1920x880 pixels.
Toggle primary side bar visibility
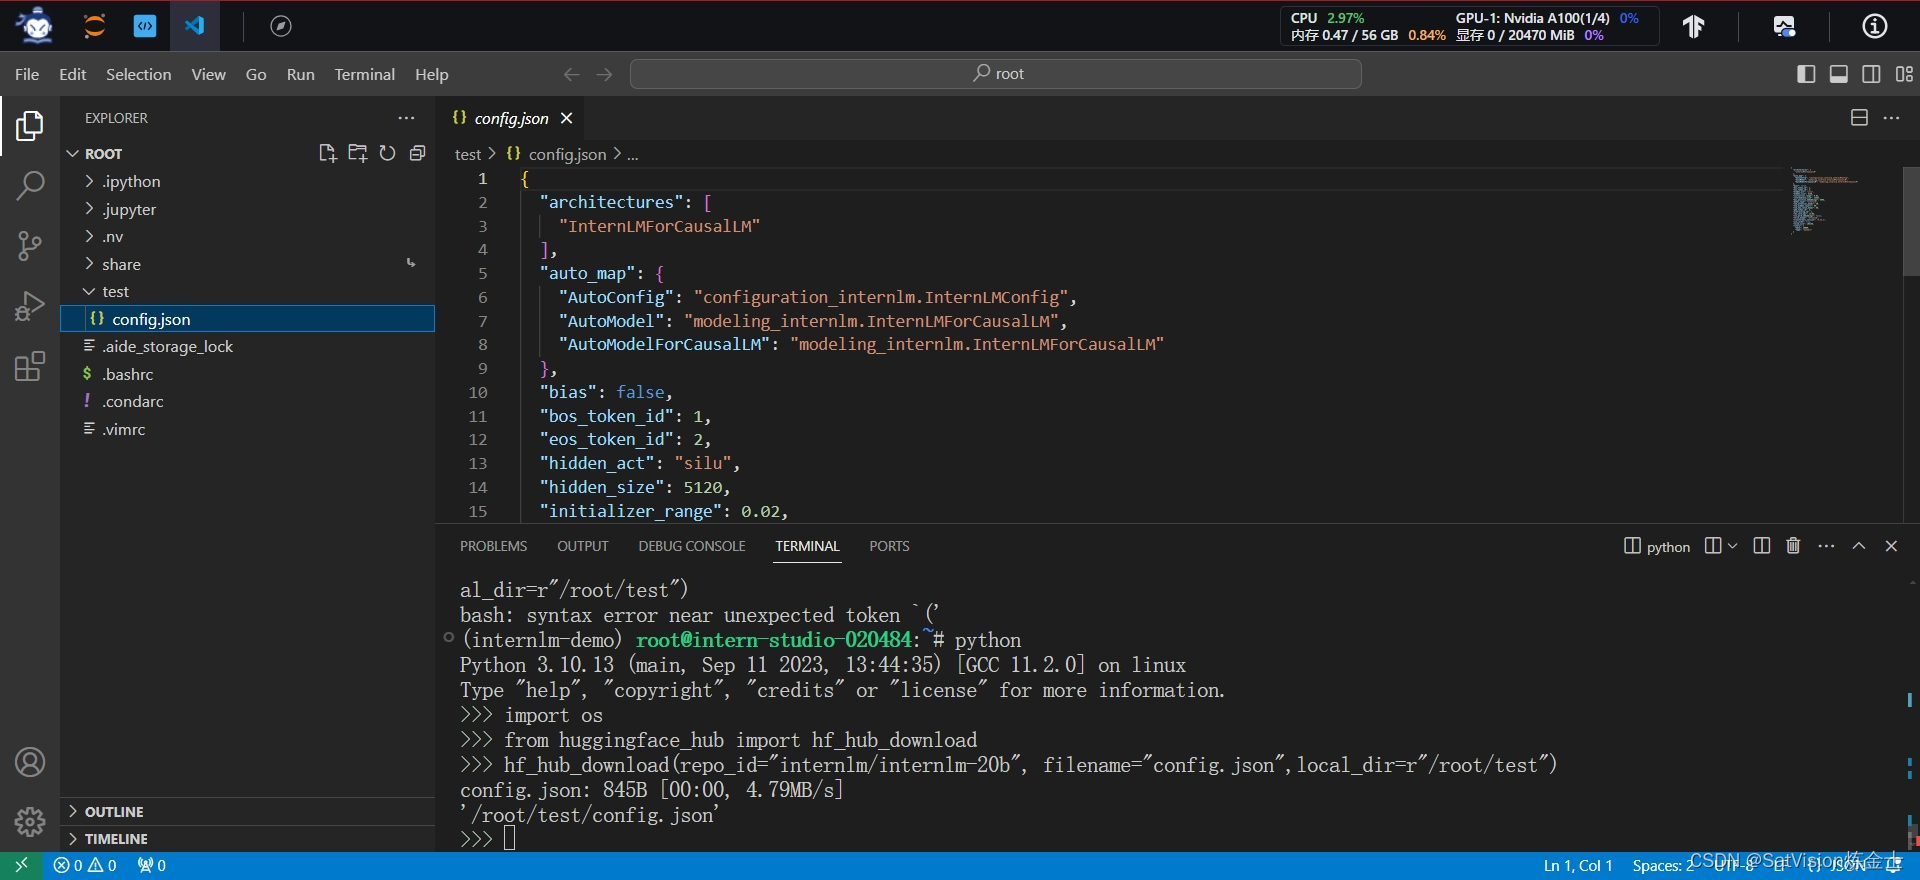coord(1806,74)
